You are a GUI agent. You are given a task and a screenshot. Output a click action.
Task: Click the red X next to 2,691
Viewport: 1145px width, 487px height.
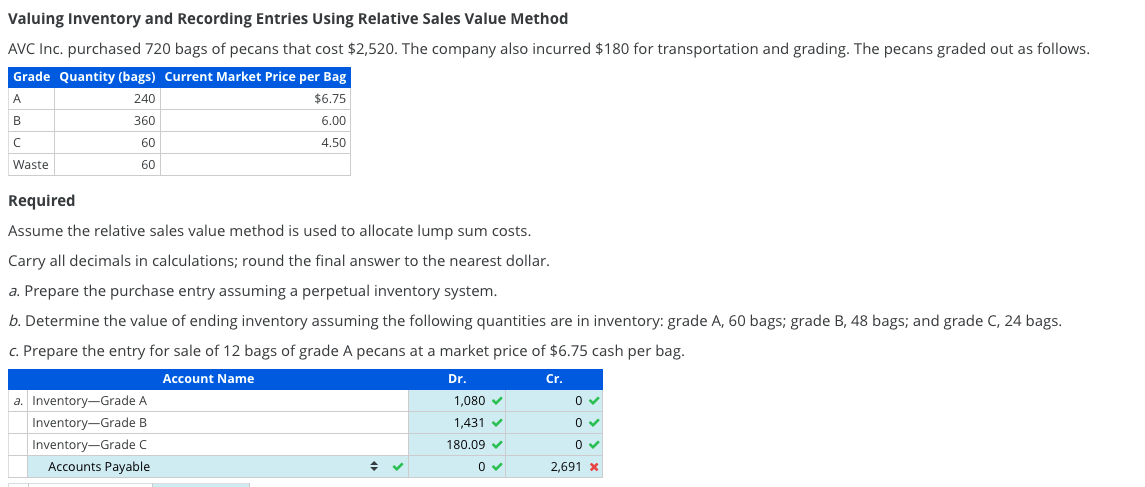(594, 467)
